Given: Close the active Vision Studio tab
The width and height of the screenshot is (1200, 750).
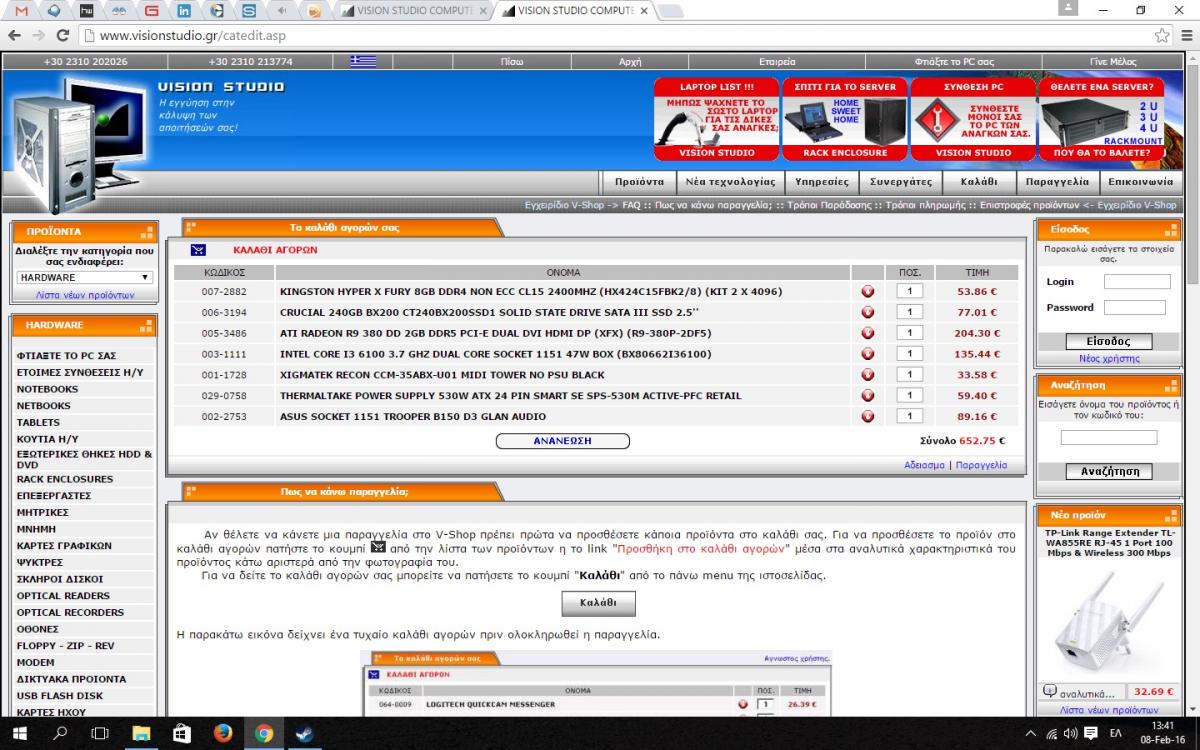Looking at the screenshot, I should pyautogui.click(x=643, y=11).
